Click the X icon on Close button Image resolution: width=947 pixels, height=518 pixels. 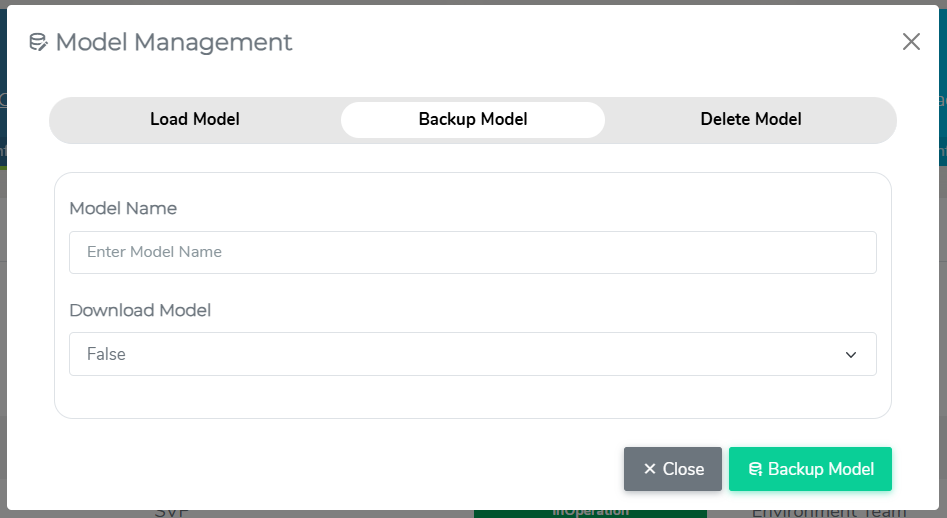click(650, 469)
